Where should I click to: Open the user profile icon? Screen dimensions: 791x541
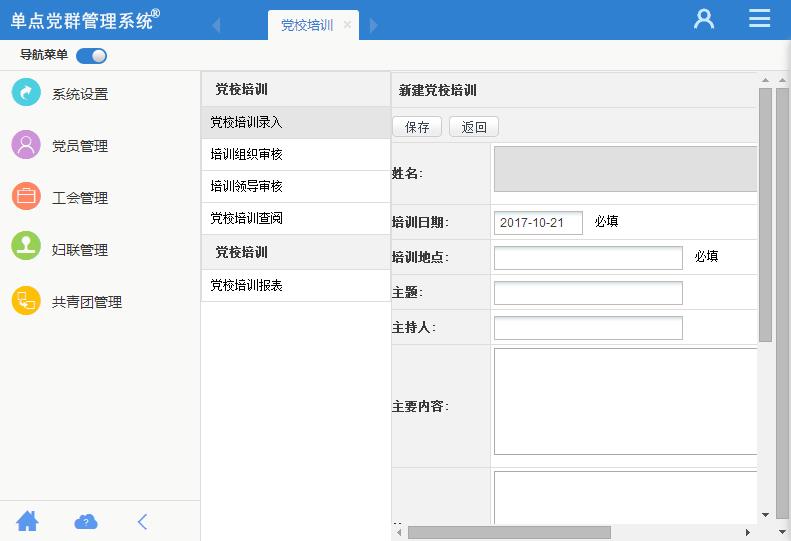tap(704, 19)
